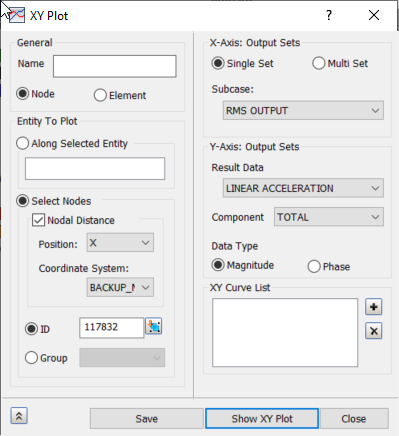Choose Along Selected Entity option
The height and width of the screenshot is (436, 399).
[22, 143]
